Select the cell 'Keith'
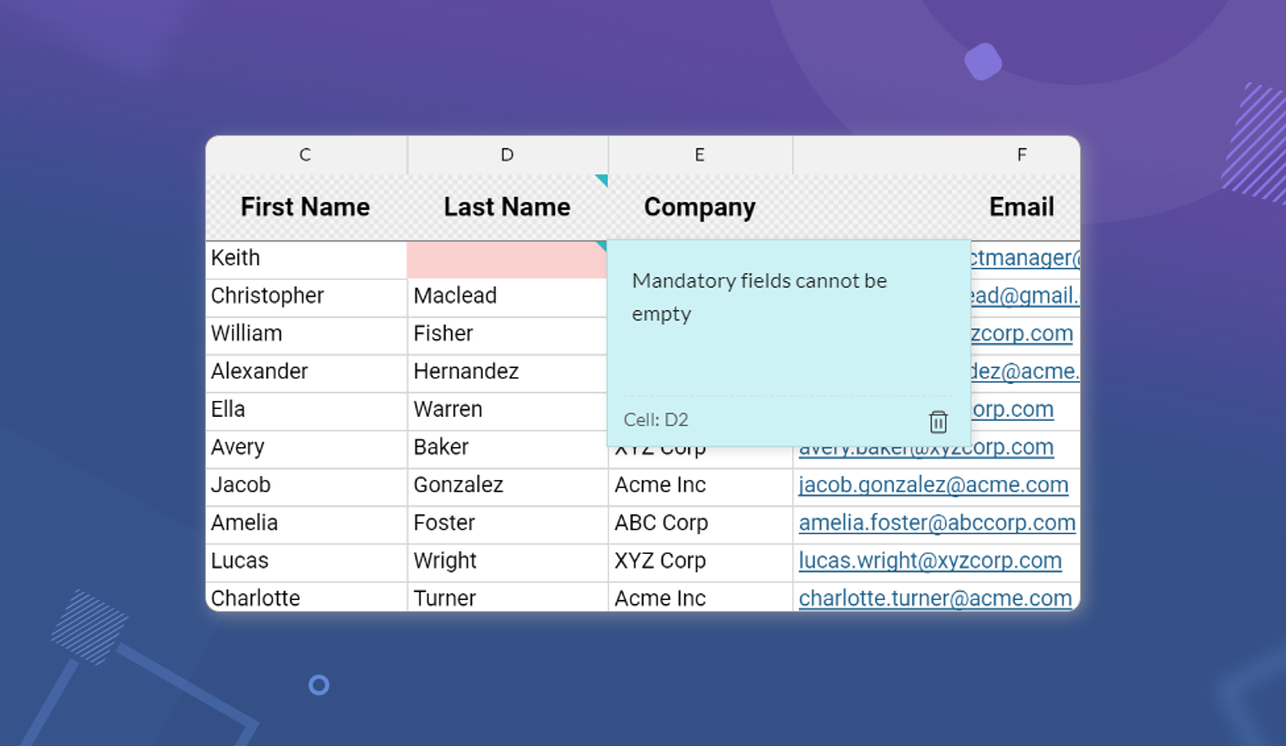 pyautogui.click(x=306, y=259)
